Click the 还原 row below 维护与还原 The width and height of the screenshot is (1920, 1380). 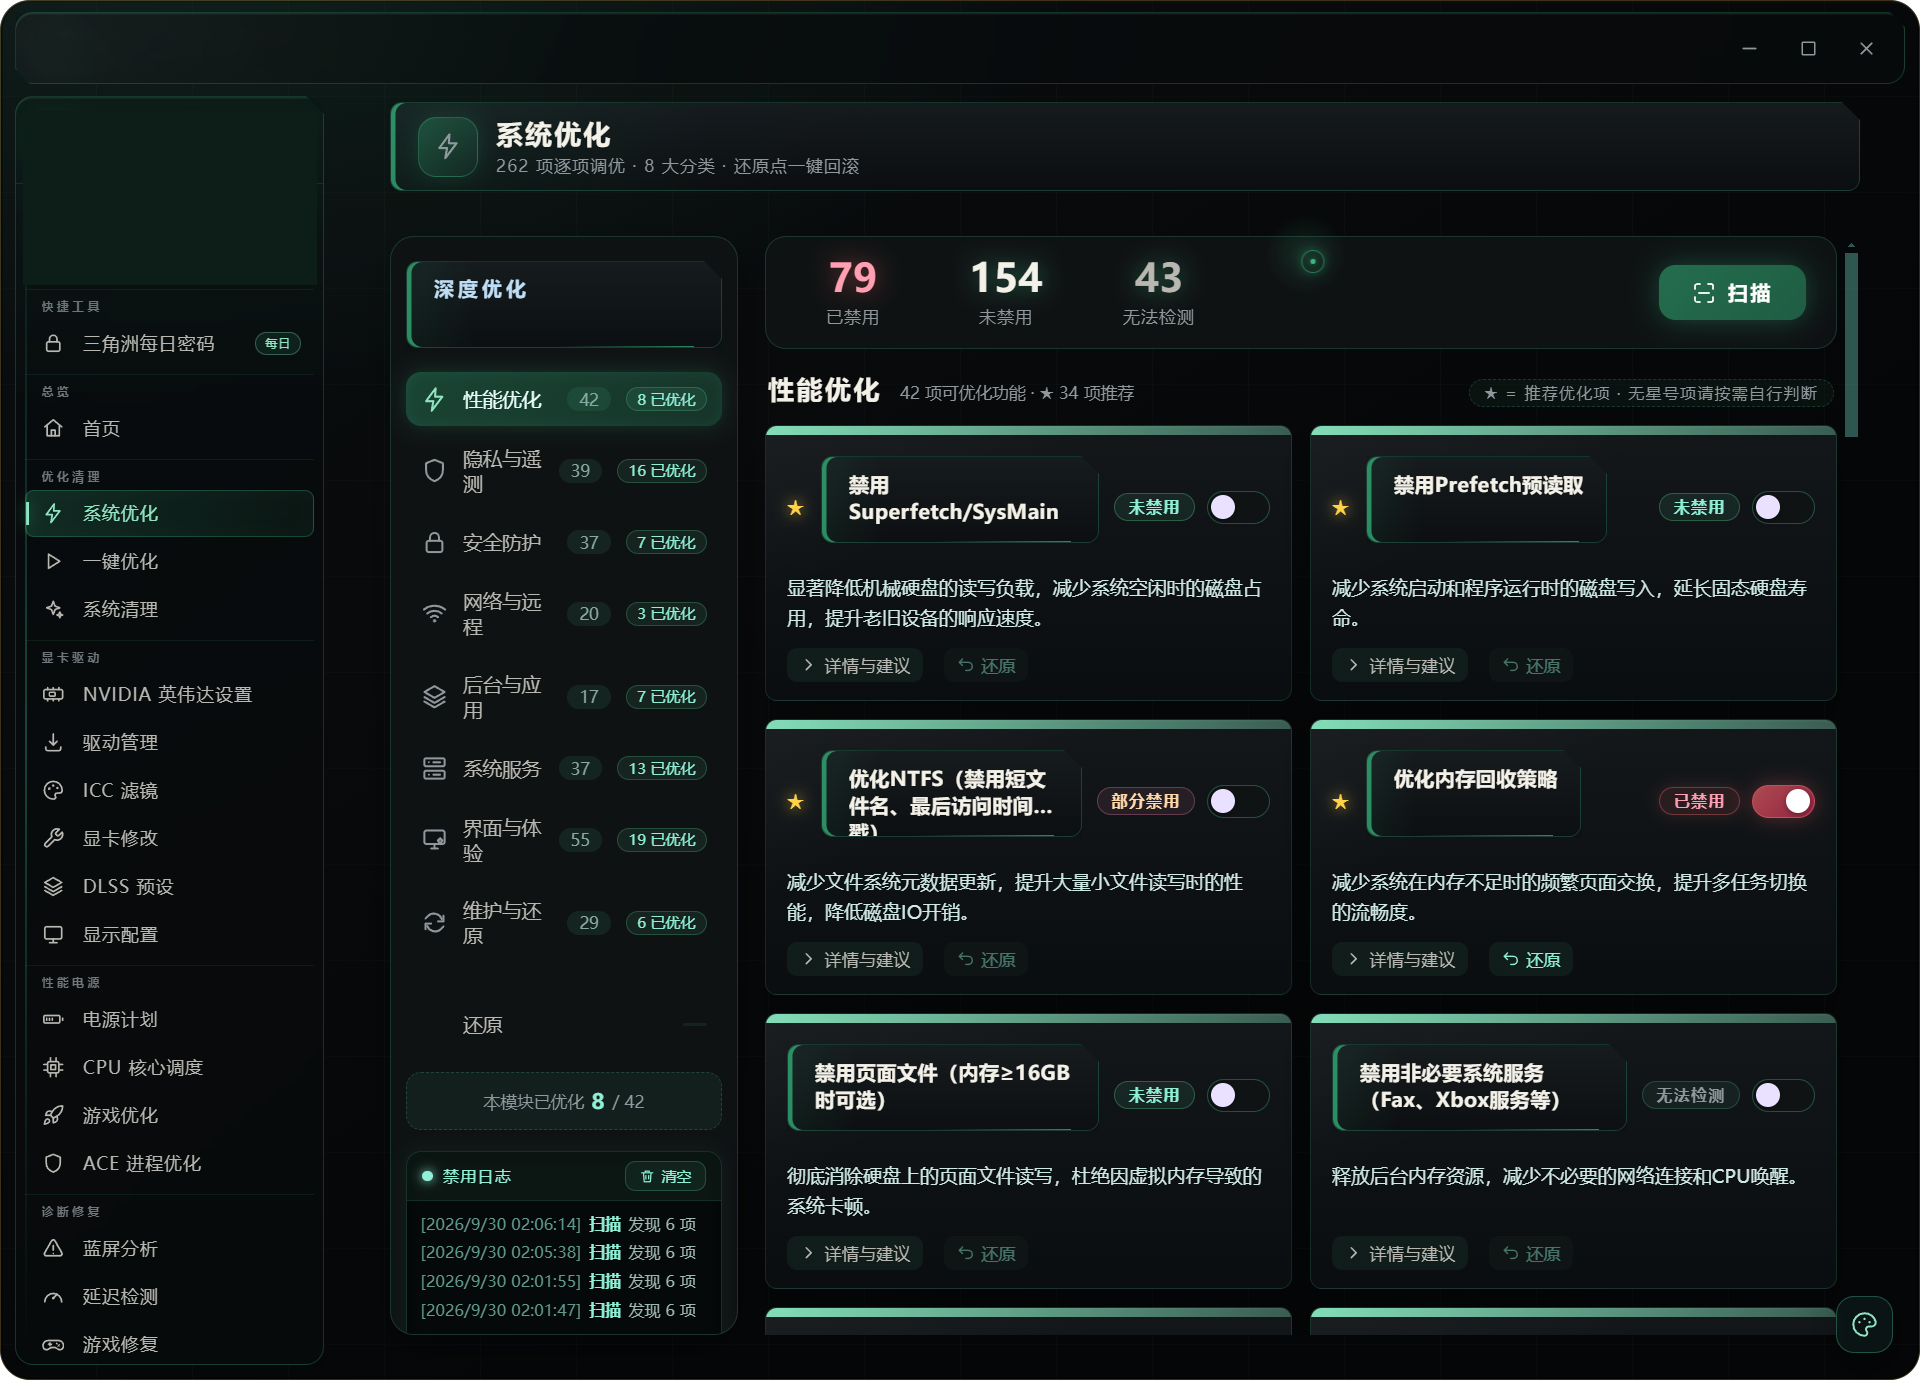point(564,1025)
